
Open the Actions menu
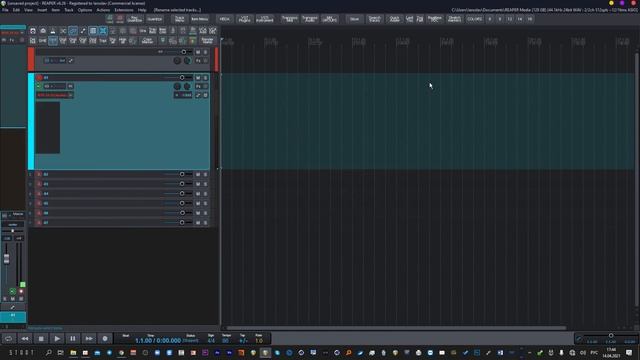[103, 10]
